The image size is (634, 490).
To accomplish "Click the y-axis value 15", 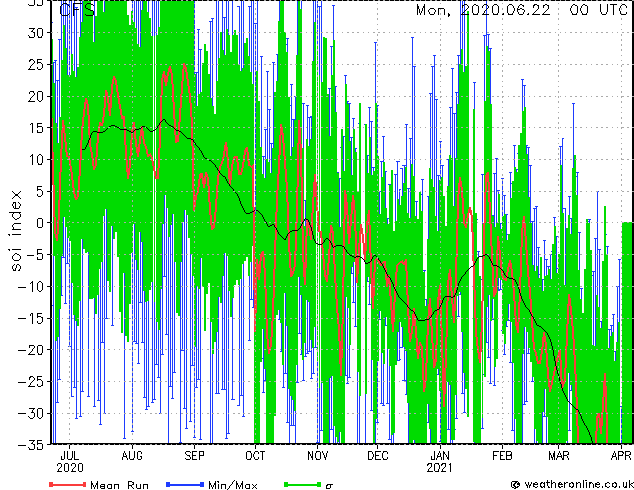I will [x=36, y=128].
